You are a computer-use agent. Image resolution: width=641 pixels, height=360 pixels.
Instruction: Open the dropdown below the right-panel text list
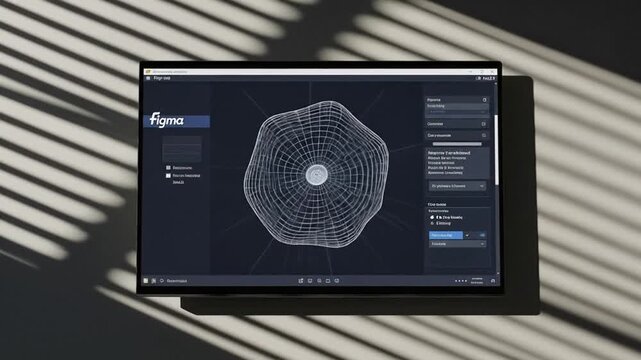[x=457, y=186]
